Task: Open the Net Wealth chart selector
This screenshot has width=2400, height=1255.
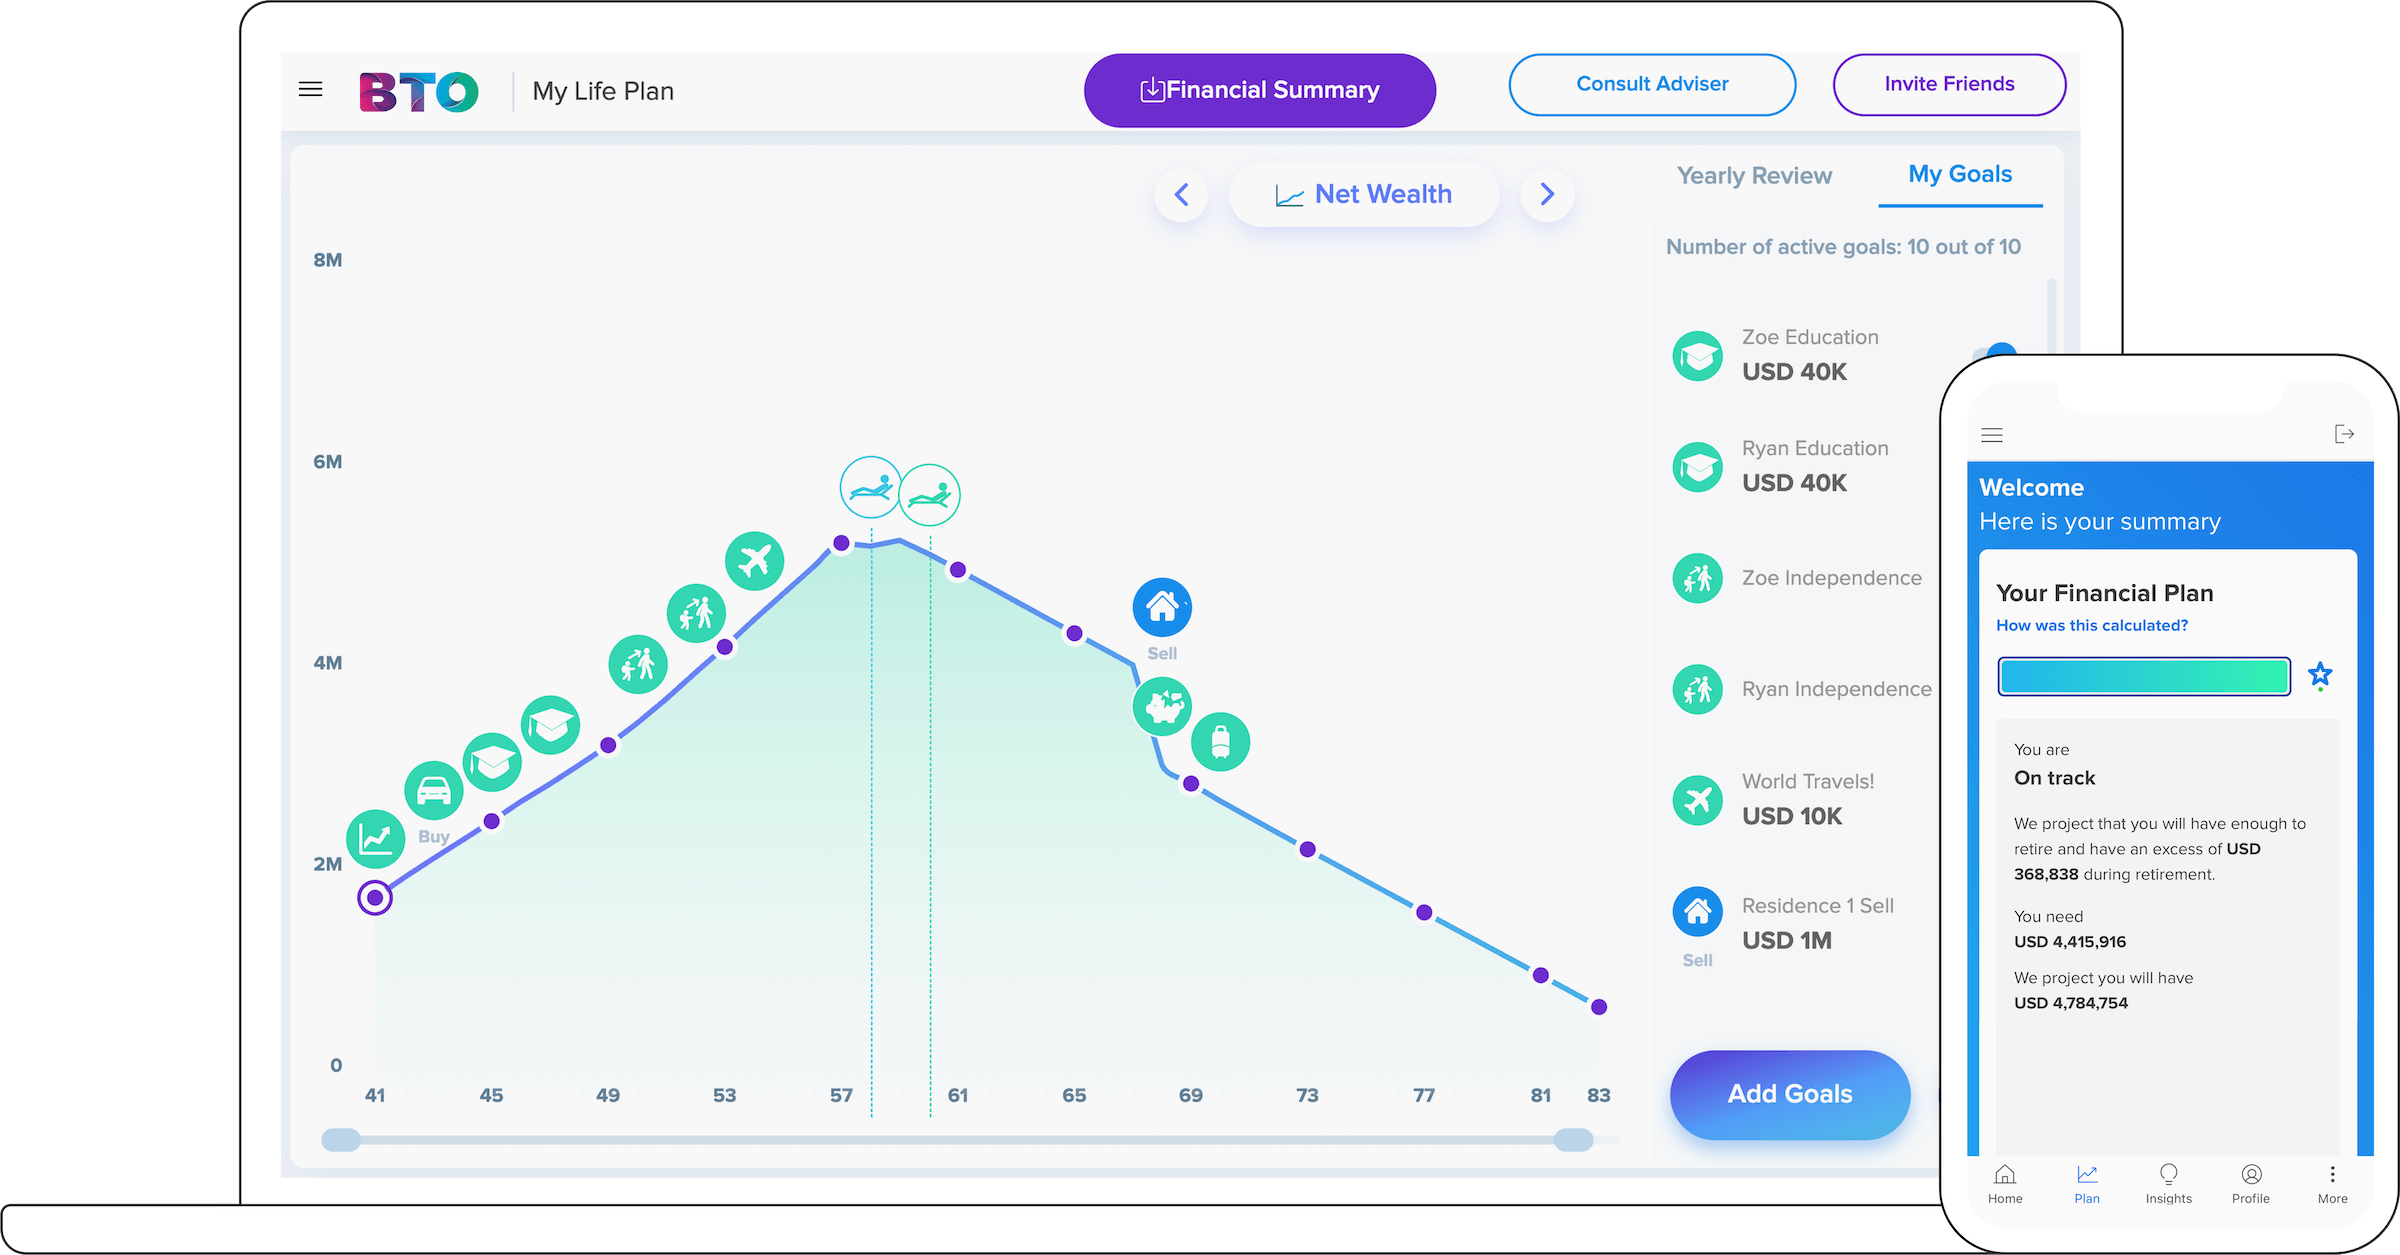Action: [x=1364, y=194]
